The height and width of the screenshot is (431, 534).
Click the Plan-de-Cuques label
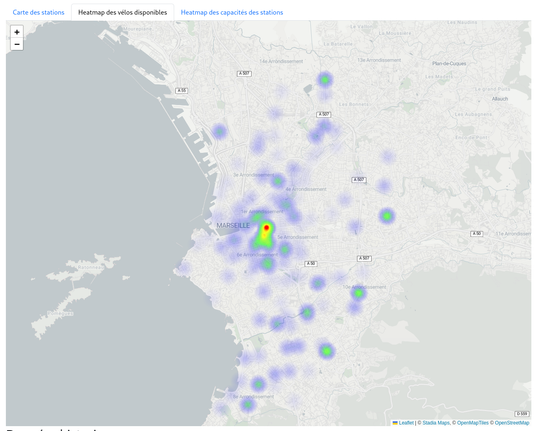coord(449,63)
